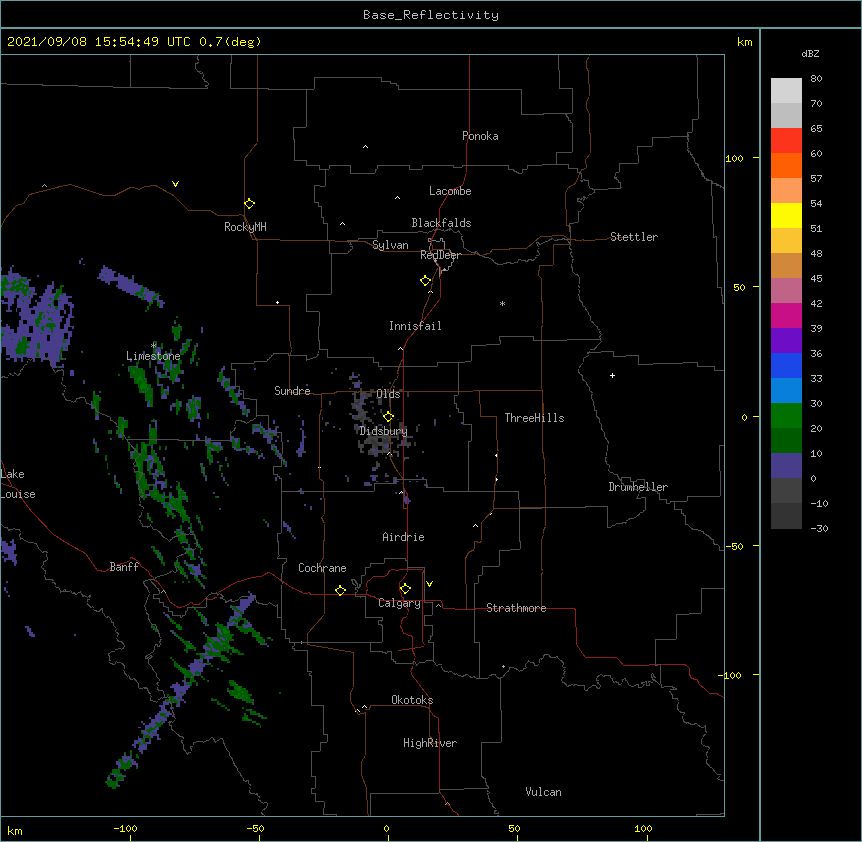Click the Airdrie city label

click(404, 537)
